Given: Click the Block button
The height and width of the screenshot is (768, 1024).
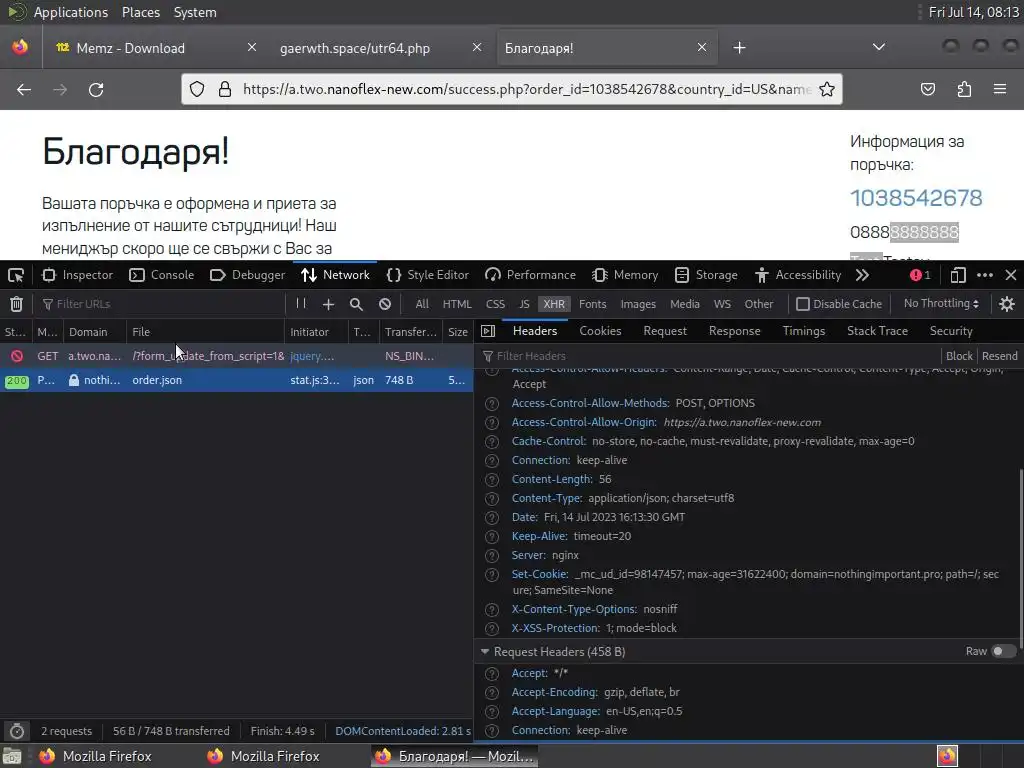Looking at the screenshot, I should coord(959,356).
